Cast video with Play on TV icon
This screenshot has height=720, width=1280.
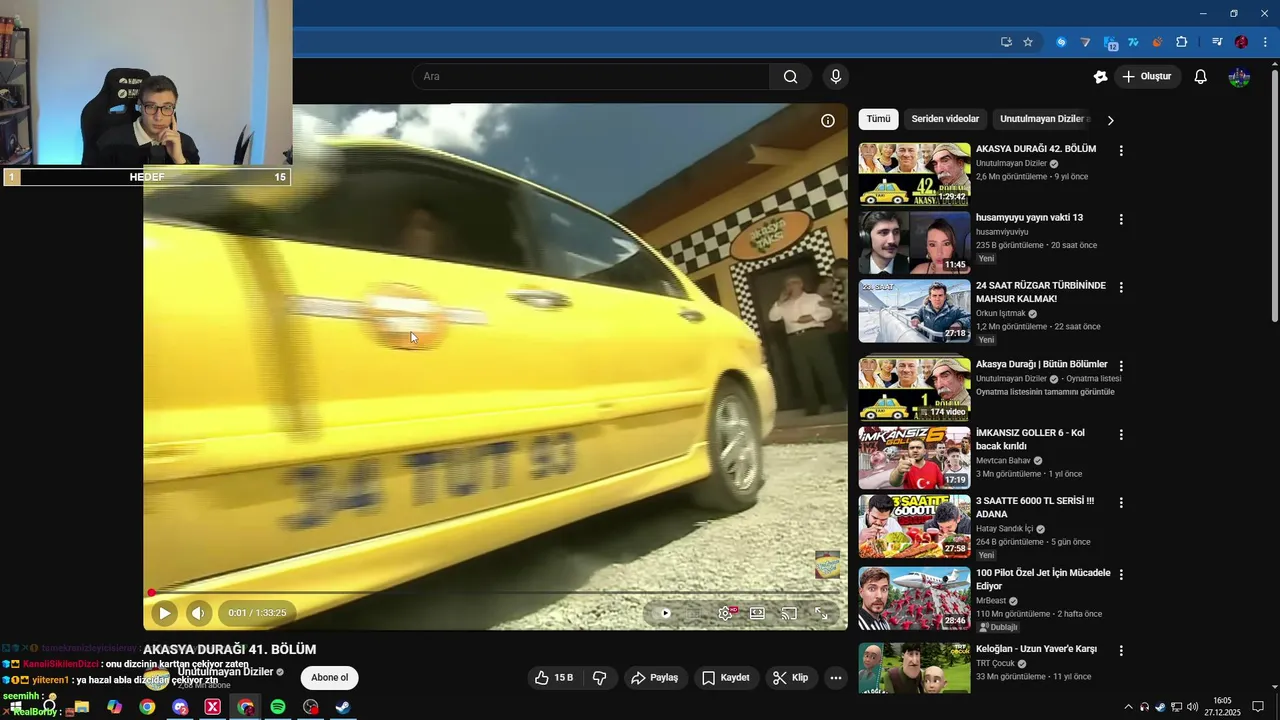coord(789,613)
